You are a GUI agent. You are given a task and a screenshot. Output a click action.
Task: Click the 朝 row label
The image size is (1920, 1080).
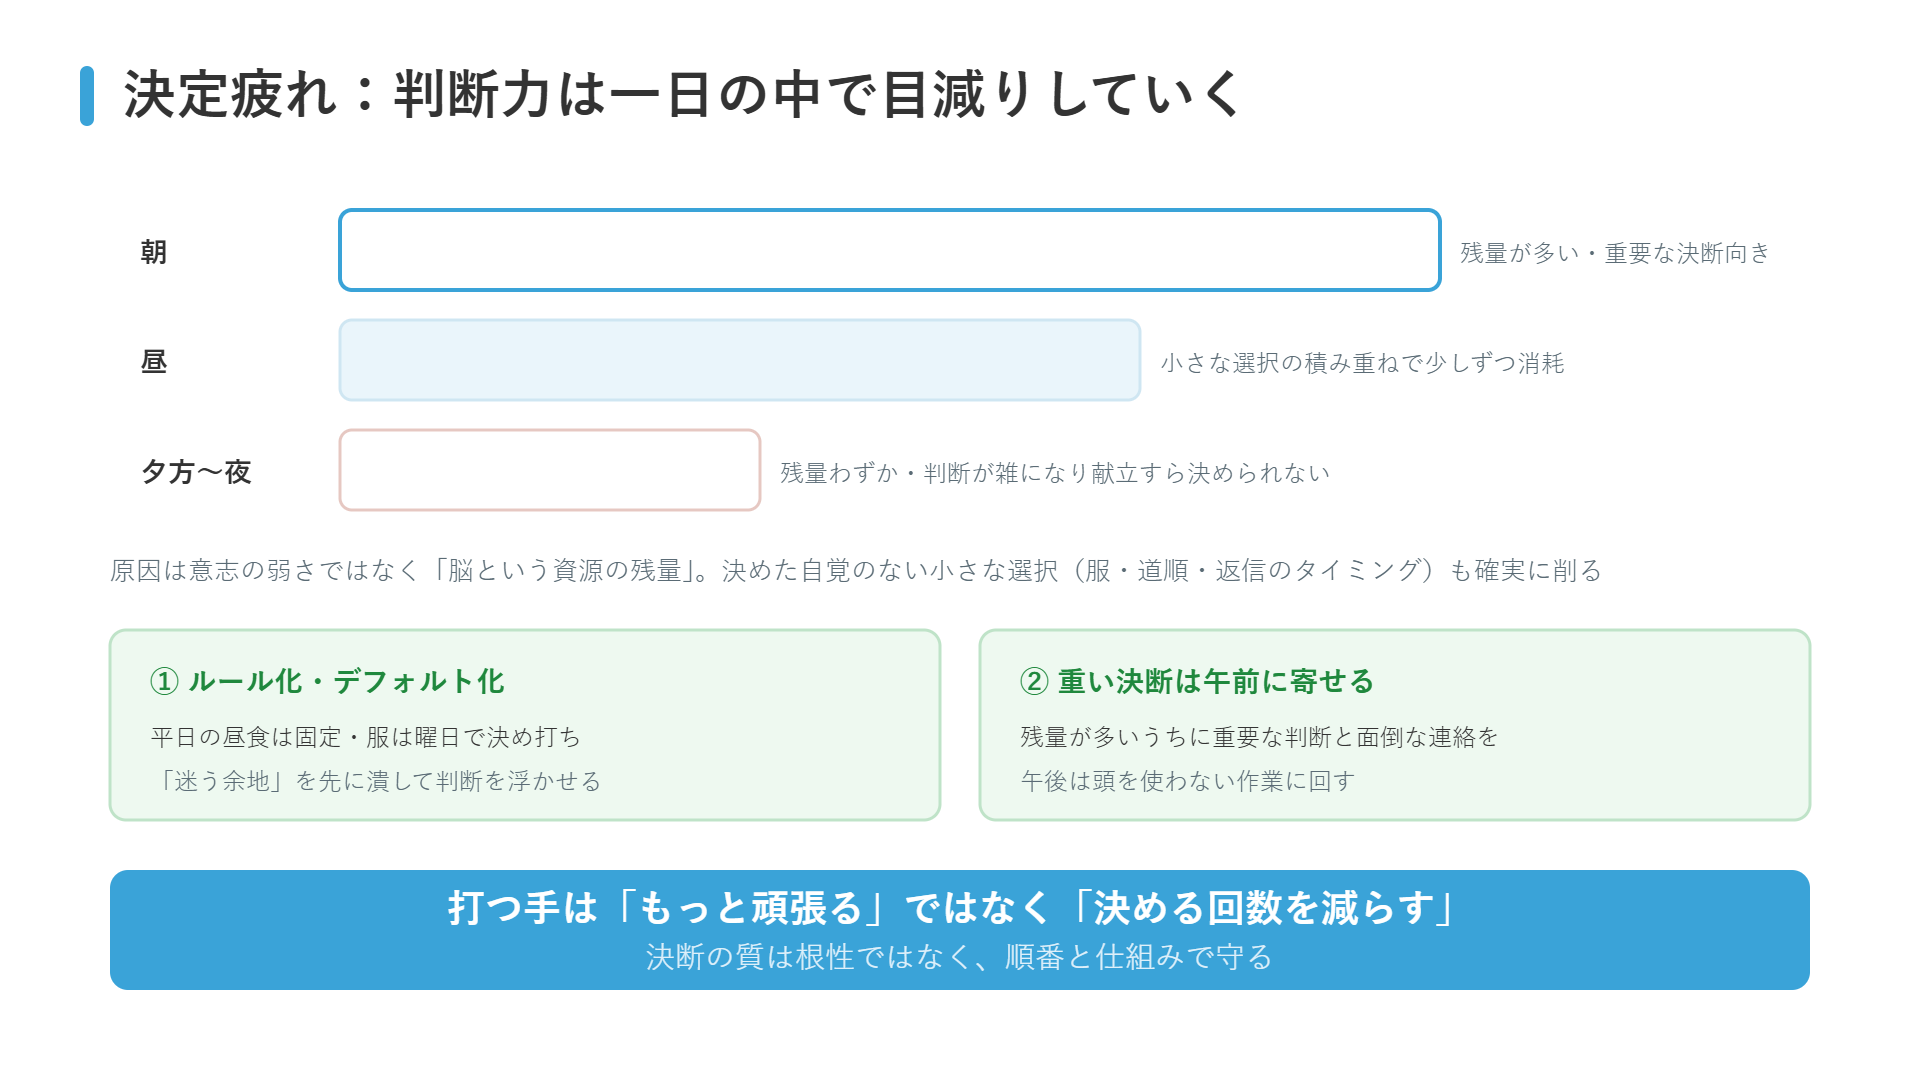[x=154, y=252]
